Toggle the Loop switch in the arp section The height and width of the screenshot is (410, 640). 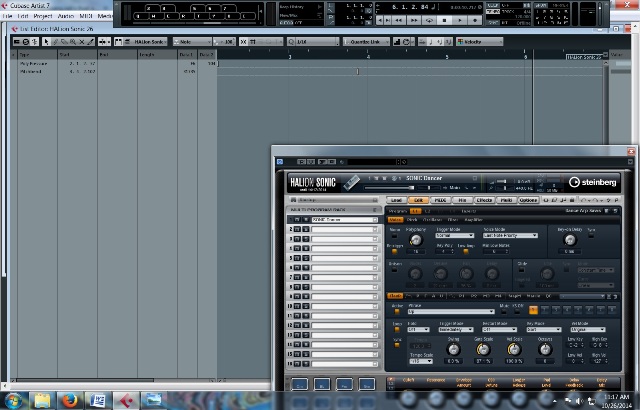[397, 329]
